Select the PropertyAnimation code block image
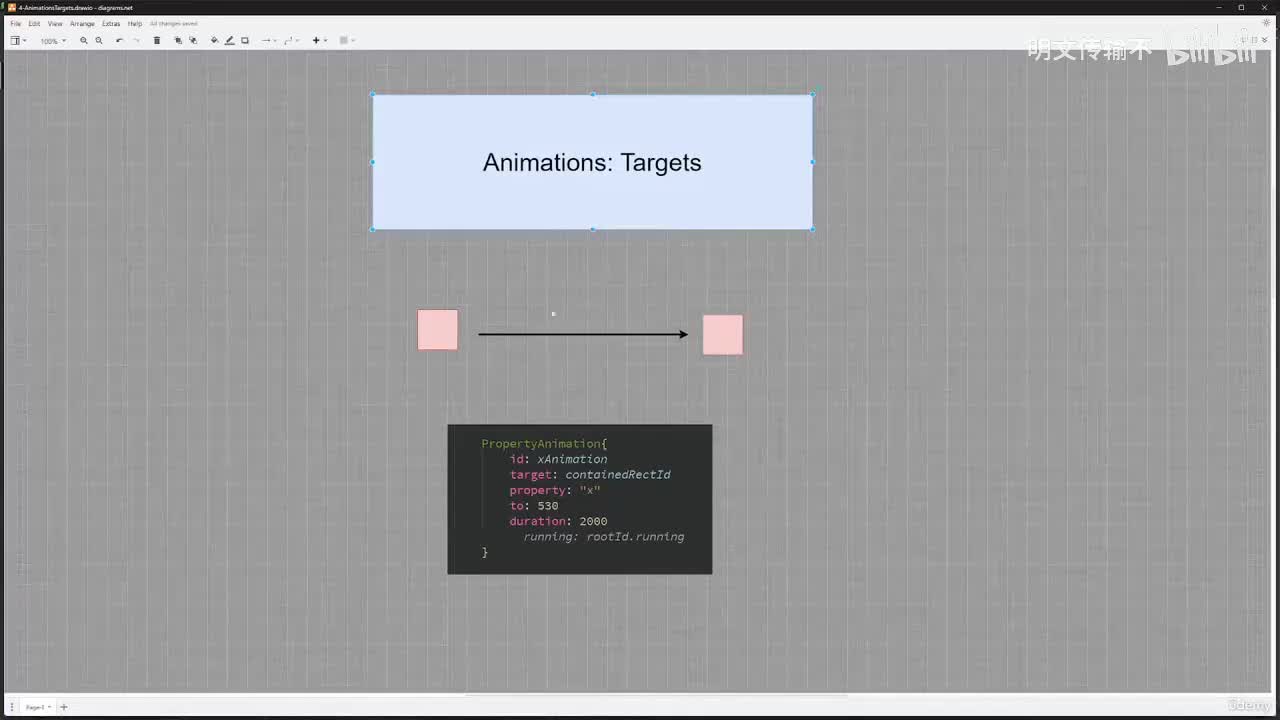This screenshot has width=1280, height=720. pyautogui.click(x=580, y=499)
